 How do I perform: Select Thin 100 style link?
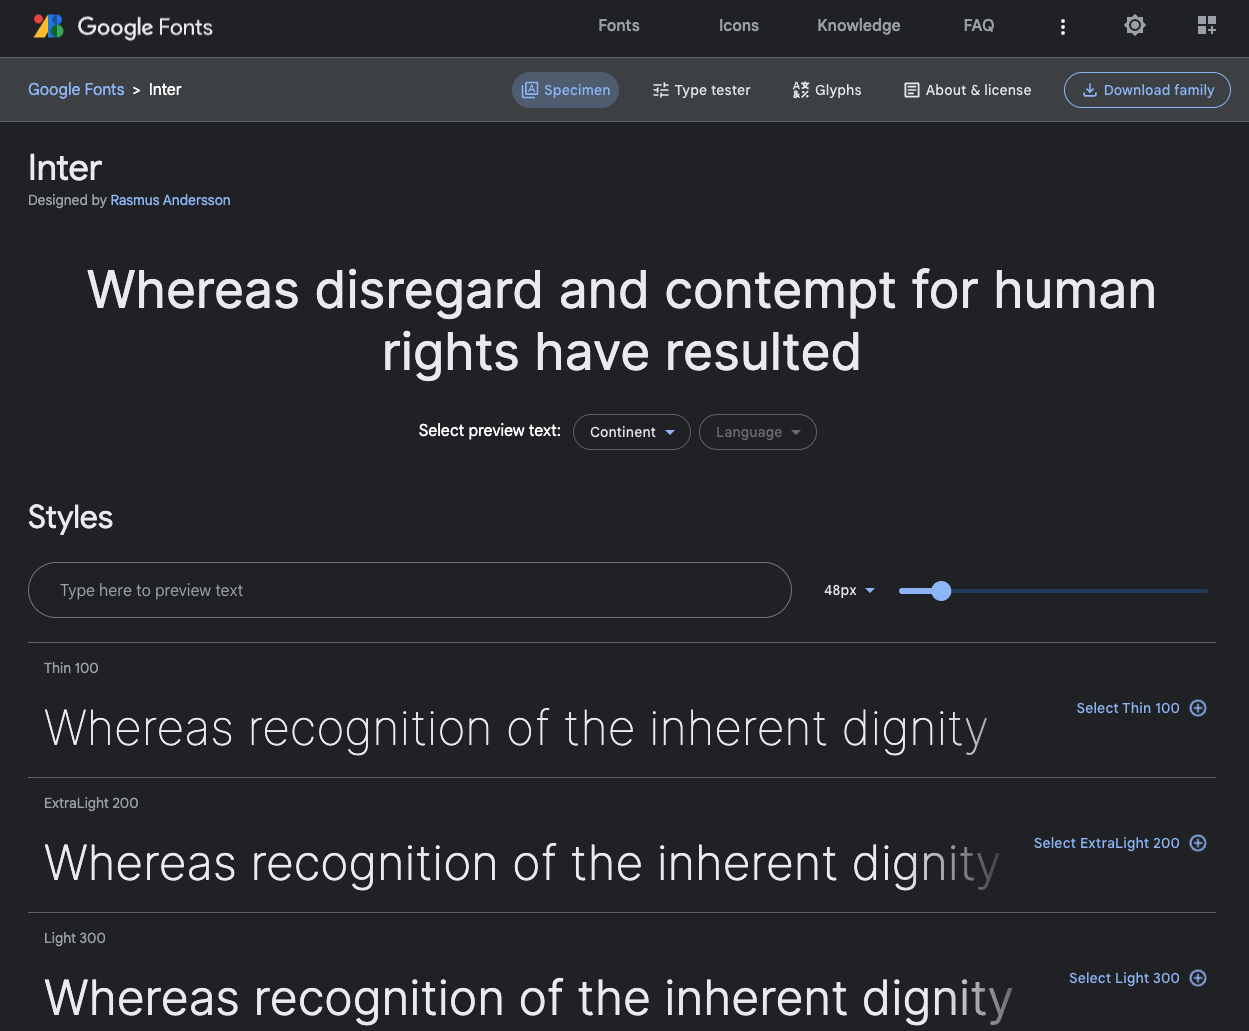1128,708
